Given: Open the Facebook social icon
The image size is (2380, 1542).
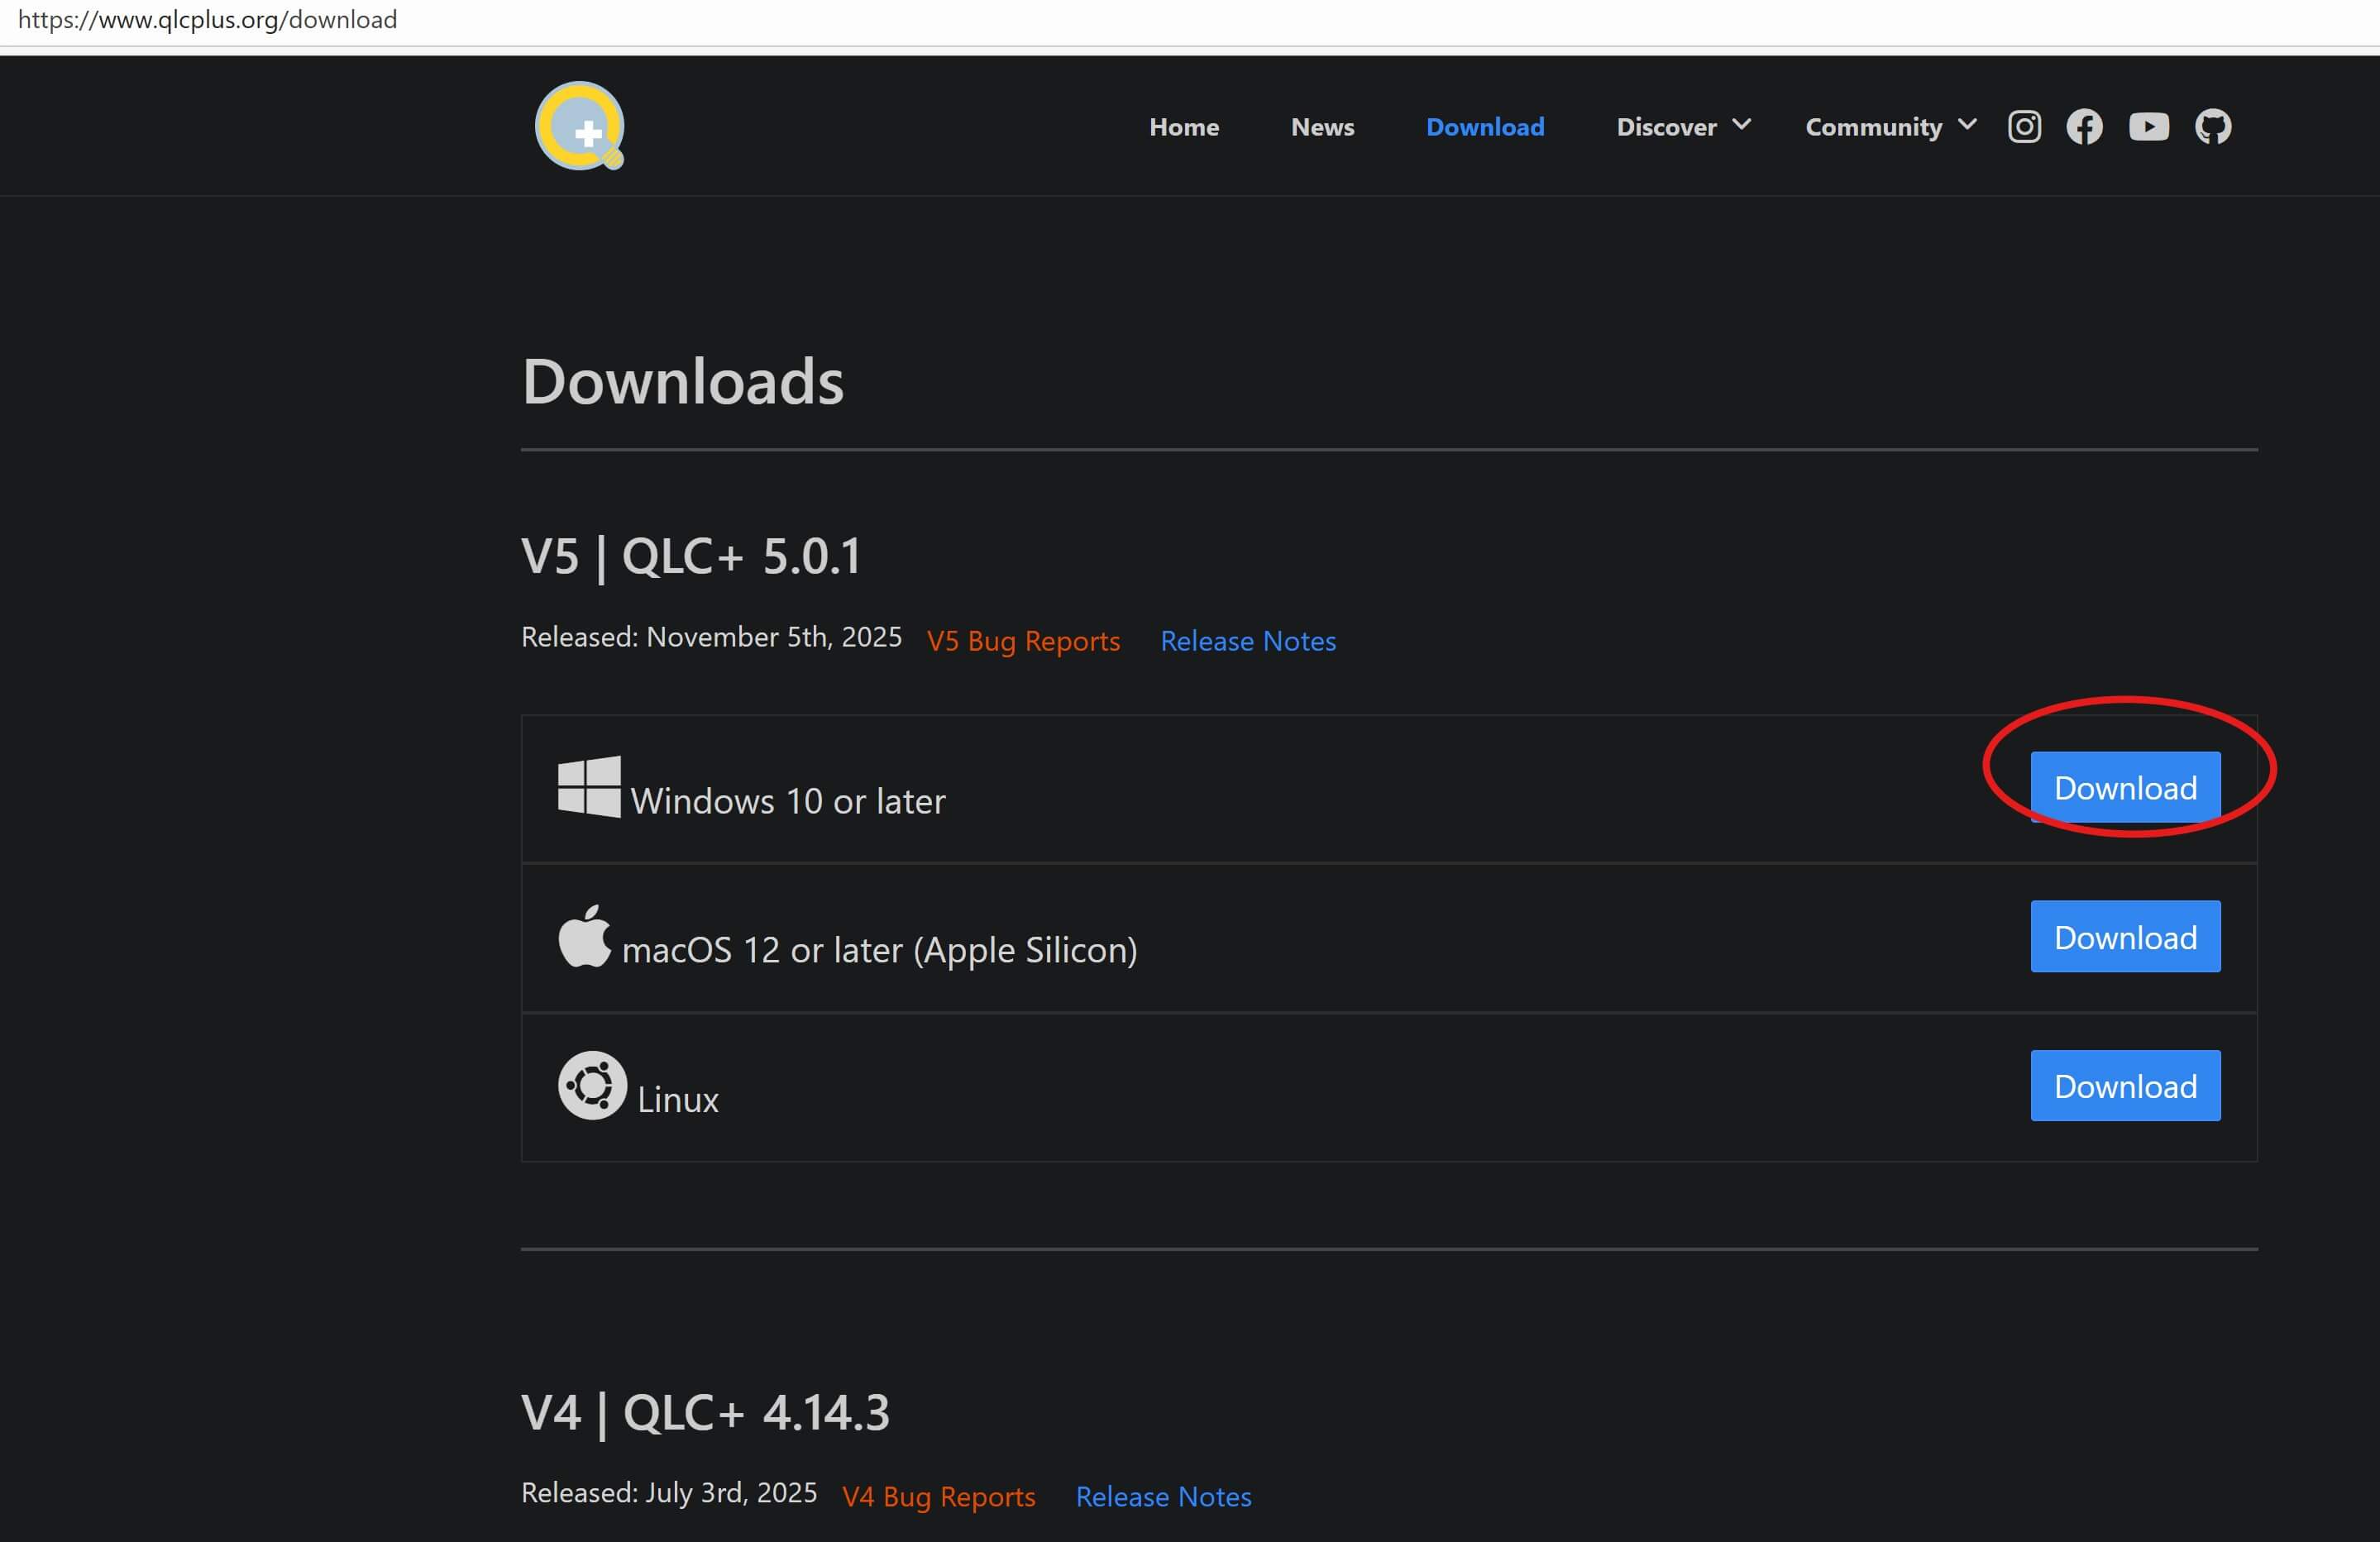Looking at the screenshot, I should [2084, 127].
